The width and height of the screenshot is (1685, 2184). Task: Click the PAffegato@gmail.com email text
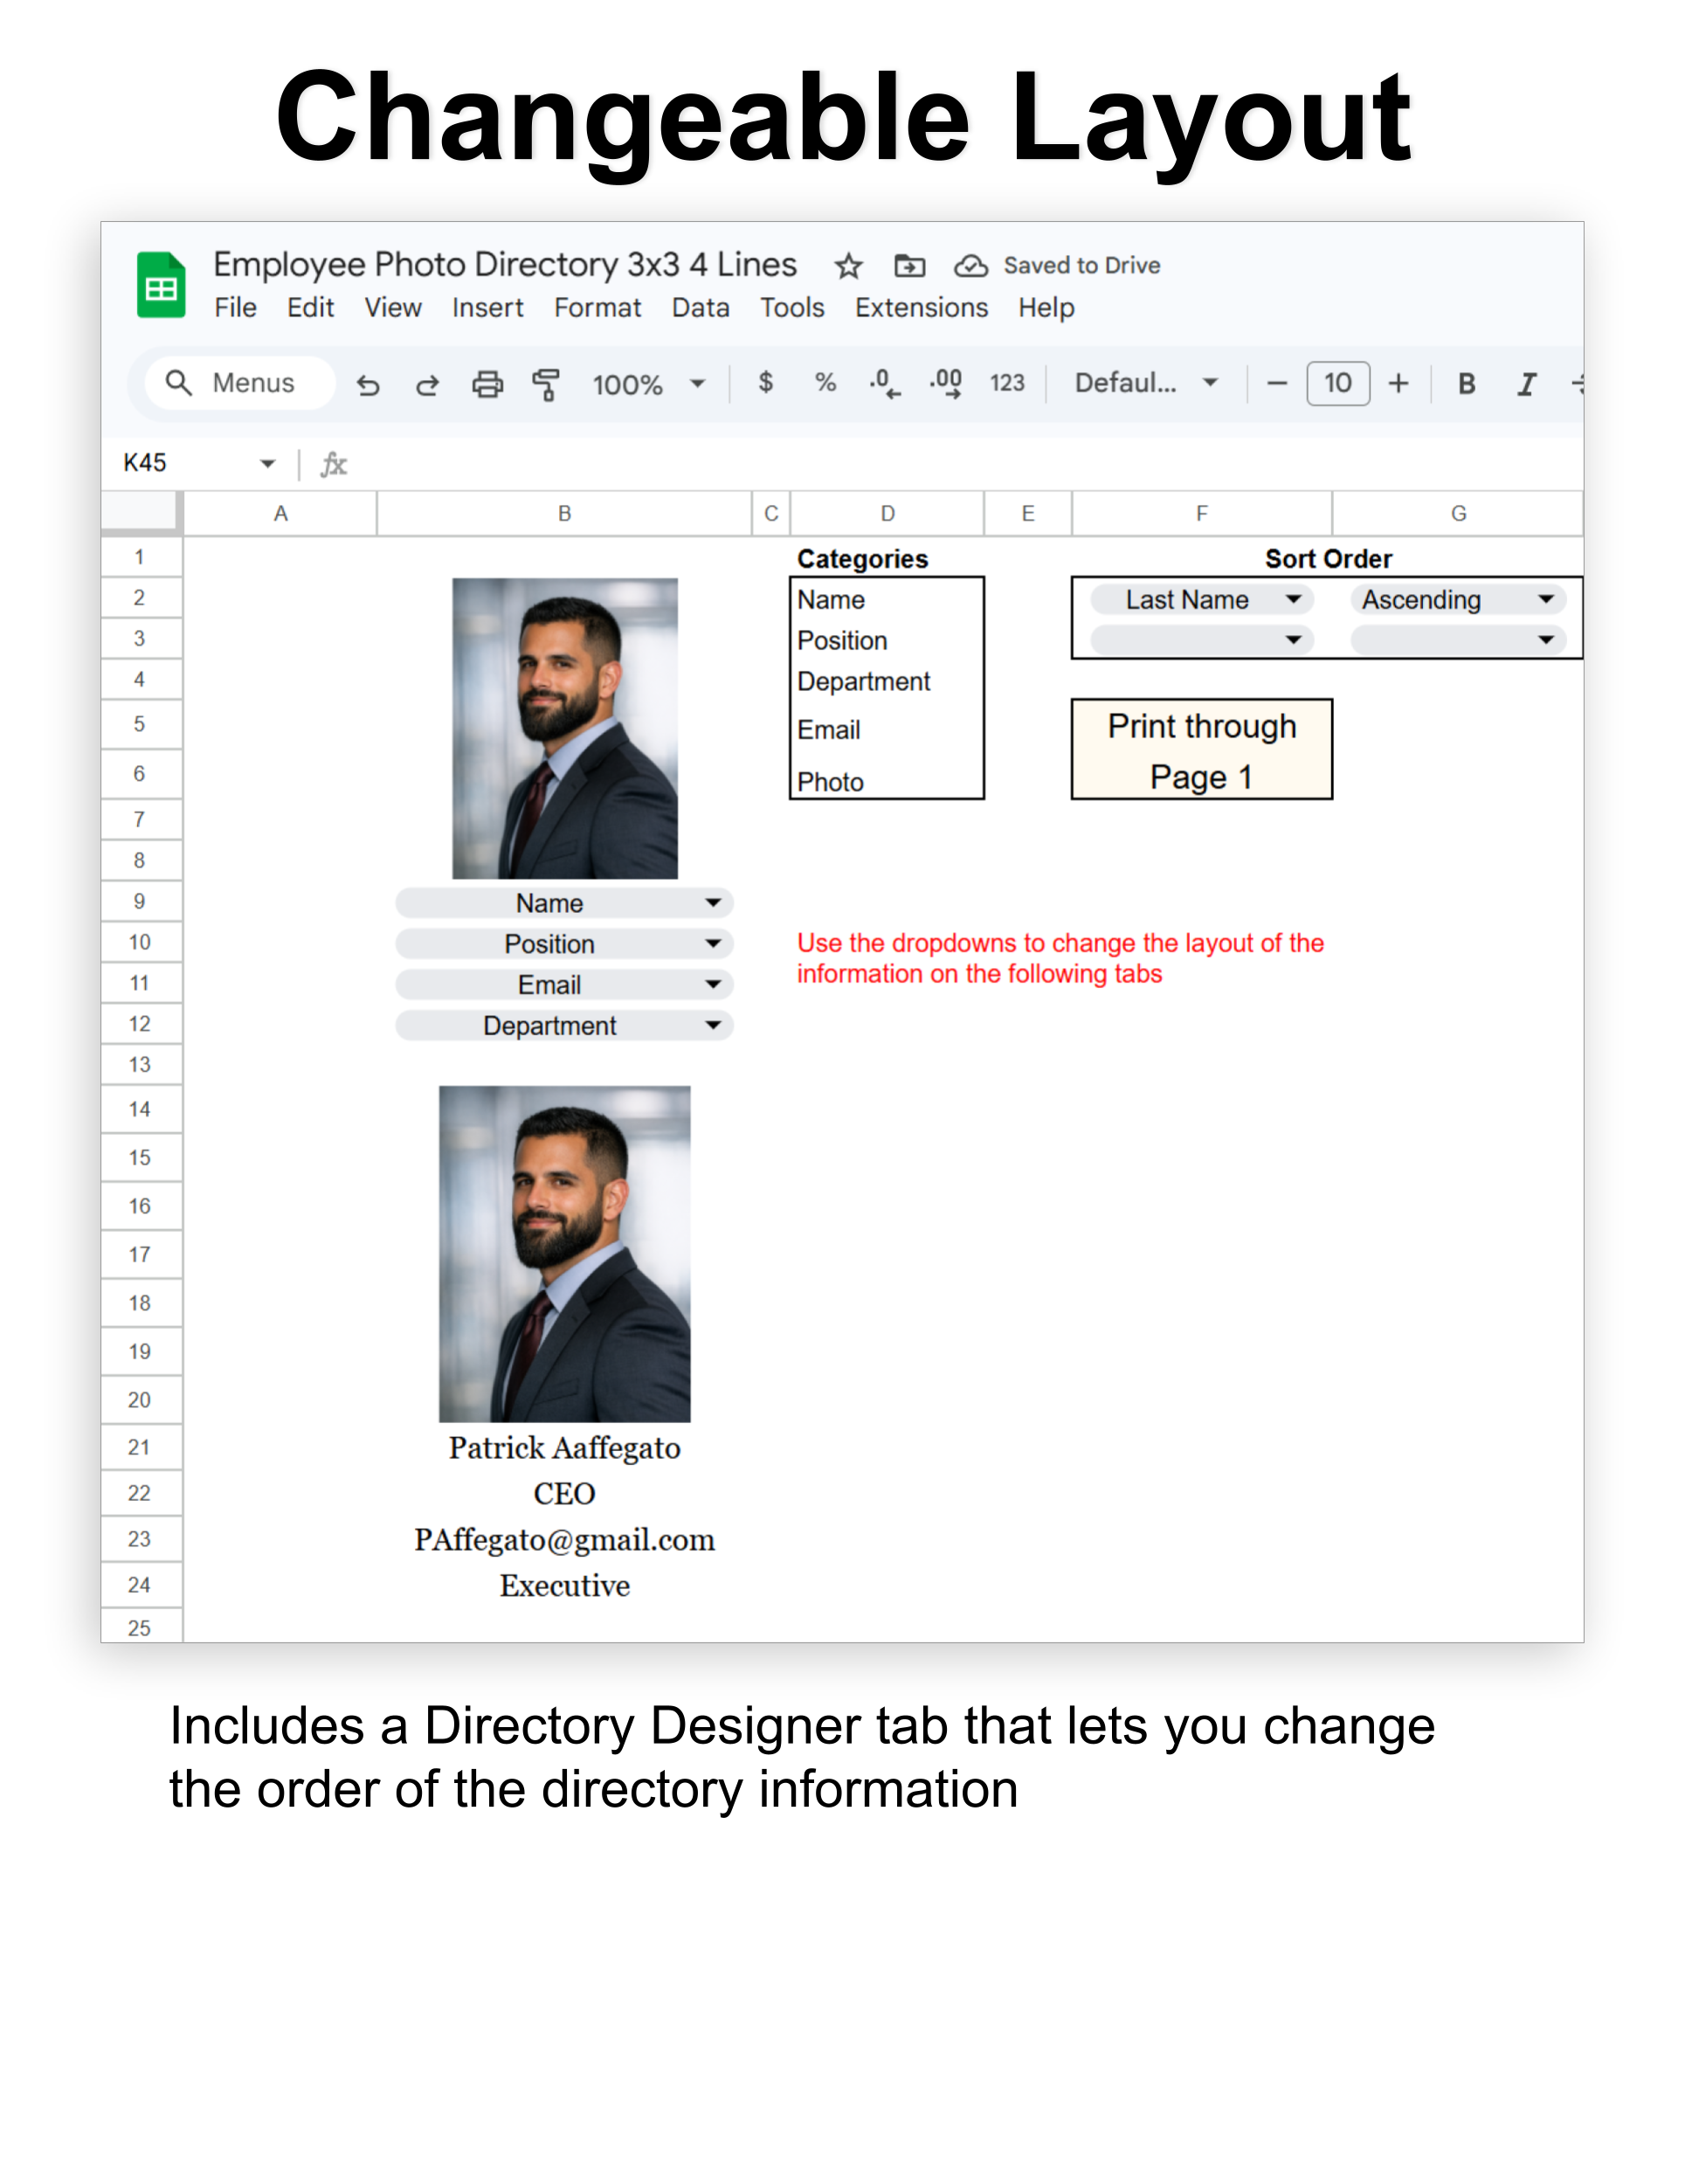click(564, 1539)
